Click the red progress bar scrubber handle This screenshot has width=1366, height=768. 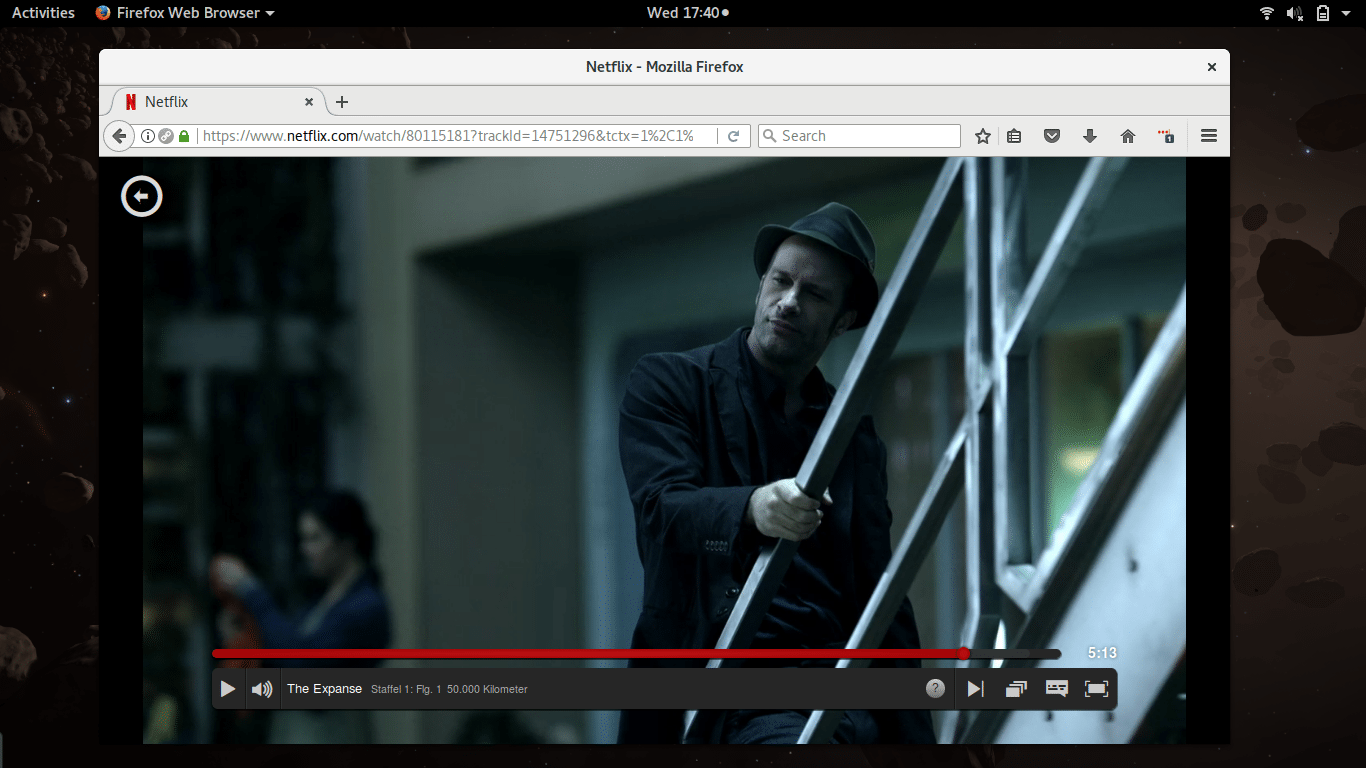964,654
